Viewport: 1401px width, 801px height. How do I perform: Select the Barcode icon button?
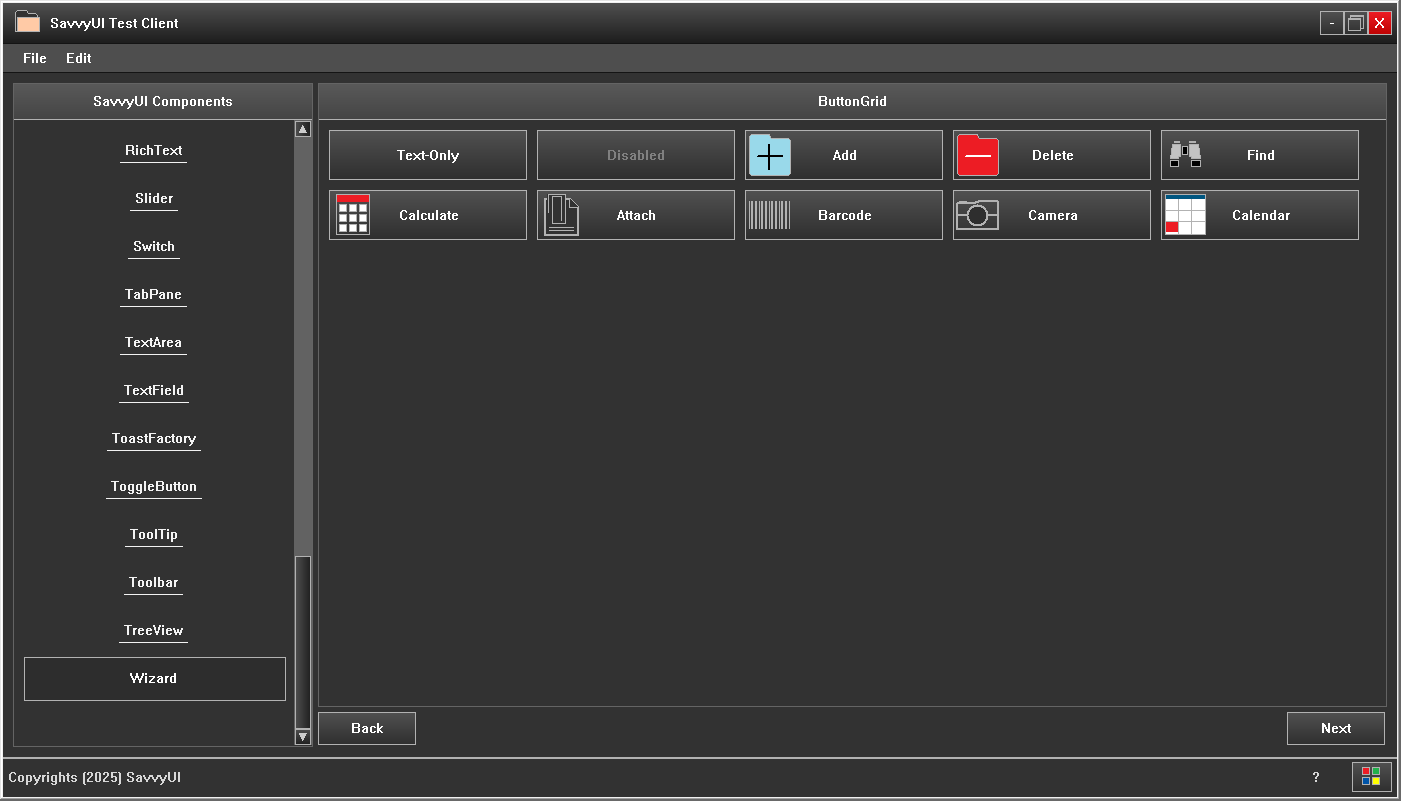843,215
